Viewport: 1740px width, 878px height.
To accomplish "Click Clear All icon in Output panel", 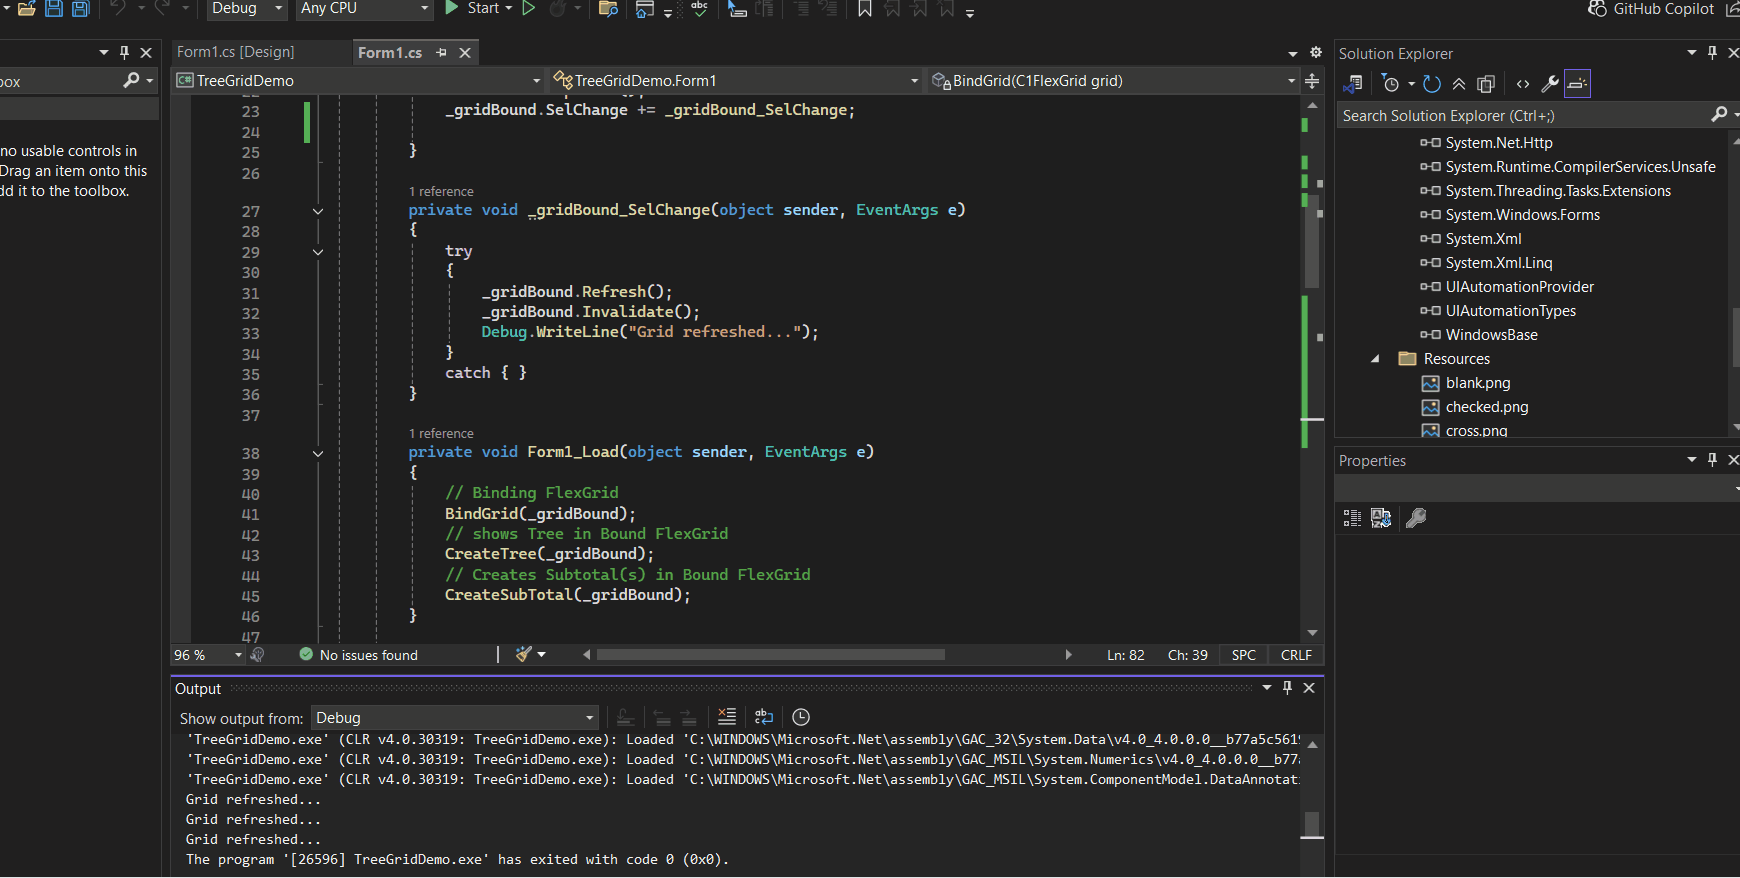I will pyautogui.click(x=727, y=717).
